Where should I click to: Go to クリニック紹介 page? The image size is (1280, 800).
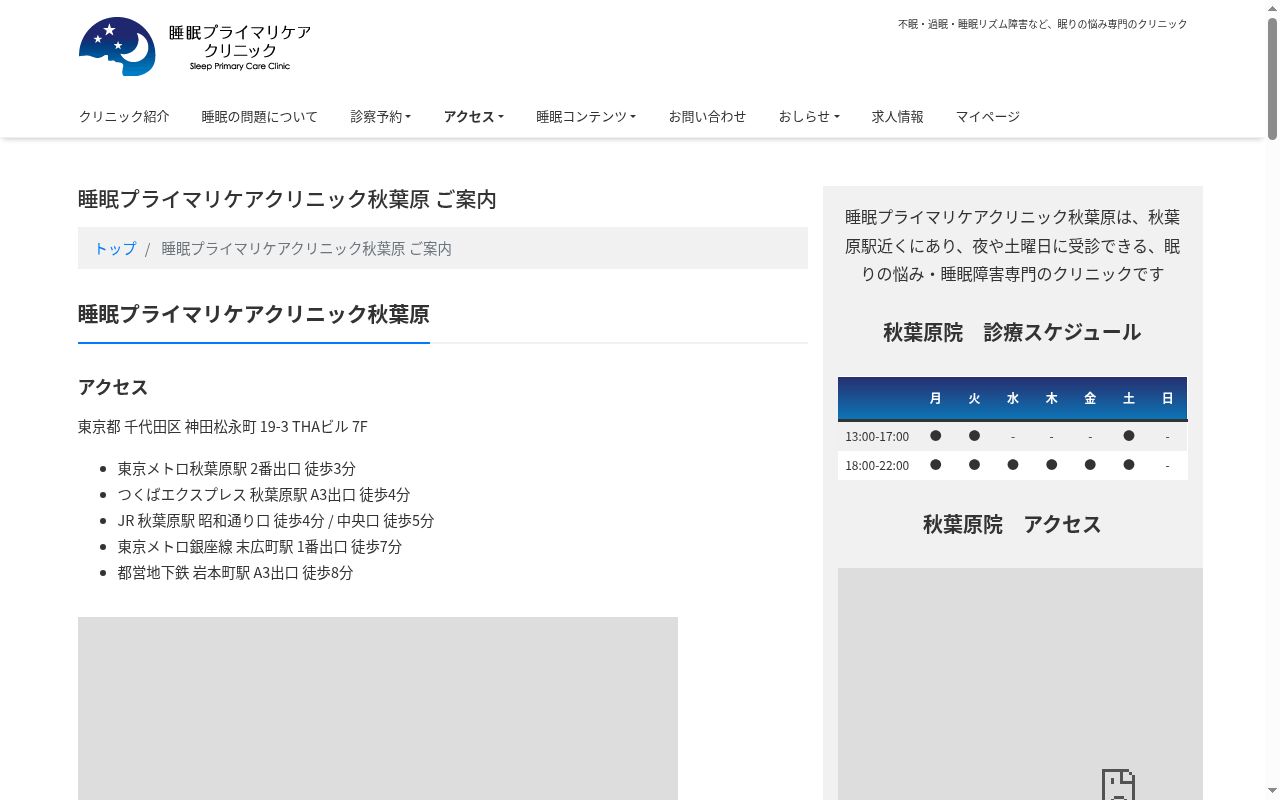(x=124, y=116)
